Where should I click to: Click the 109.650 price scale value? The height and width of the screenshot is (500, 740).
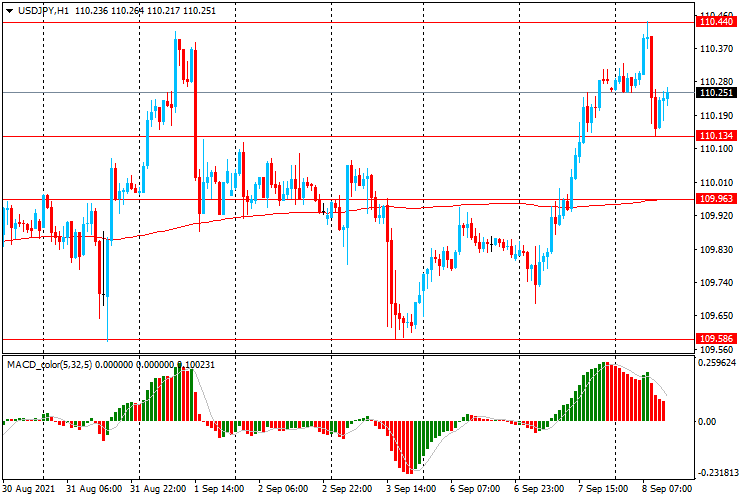716,316
